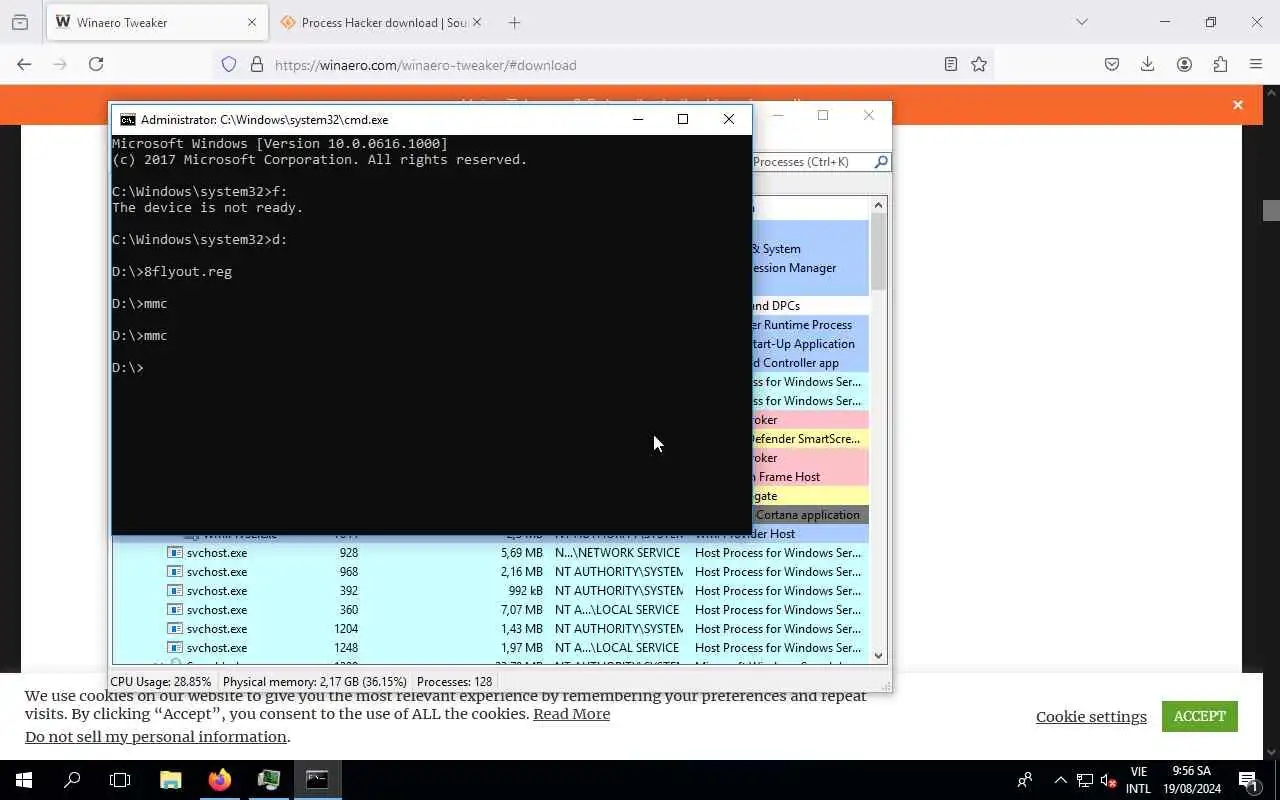Open a new Firefox tab
This screenshot has height=800, width=1280.
click(x=514, y=22)
